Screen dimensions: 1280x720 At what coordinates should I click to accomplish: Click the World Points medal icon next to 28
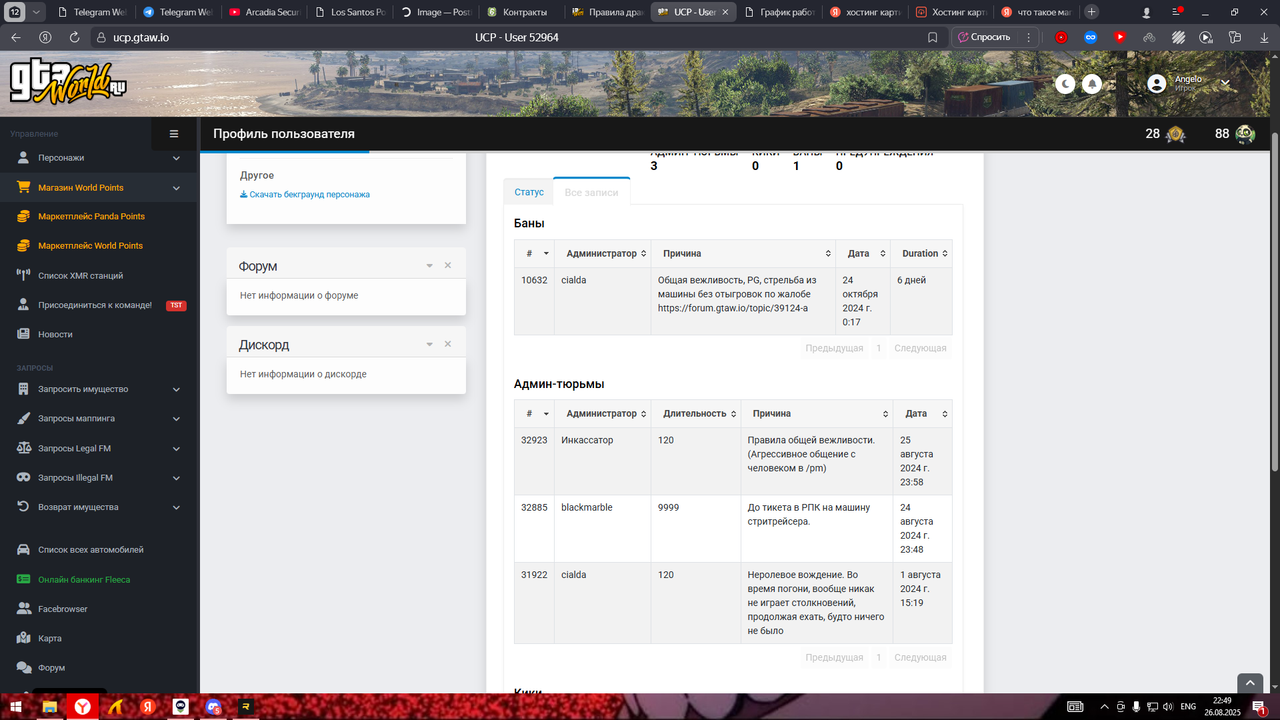click(x=1175, y=134)
